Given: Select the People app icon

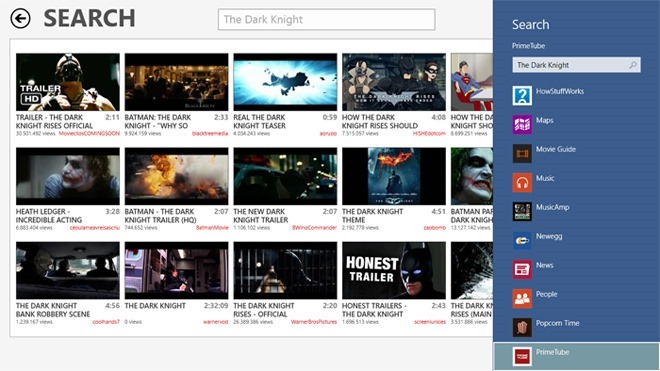Looking at the screenshot, I should click(x=522, y=299).
